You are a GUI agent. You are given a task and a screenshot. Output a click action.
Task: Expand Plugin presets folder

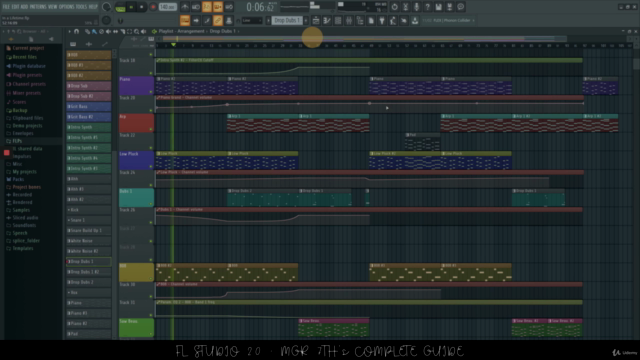pos(27,75)
